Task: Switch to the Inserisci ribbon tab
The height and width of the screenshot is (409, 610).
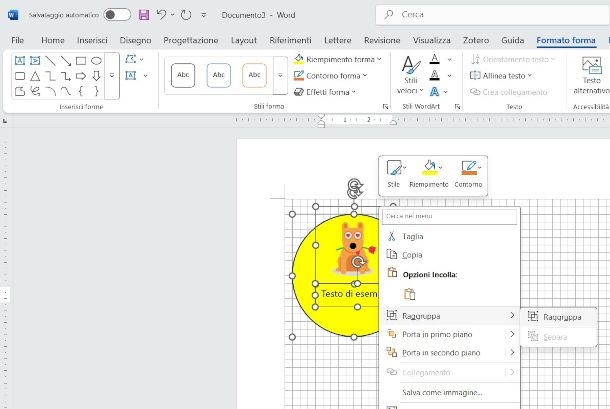Action: (92, 40)
